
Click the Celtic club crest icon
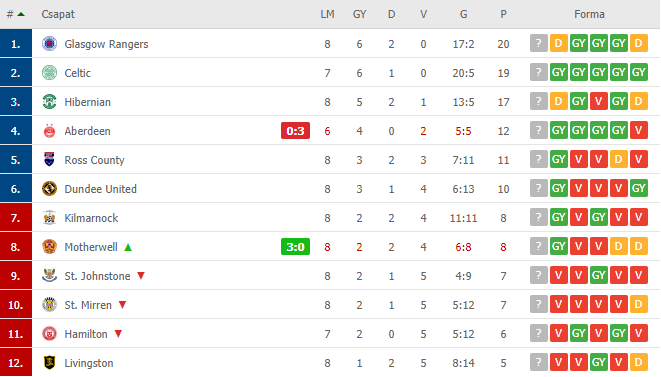click(x=49, y=73)
